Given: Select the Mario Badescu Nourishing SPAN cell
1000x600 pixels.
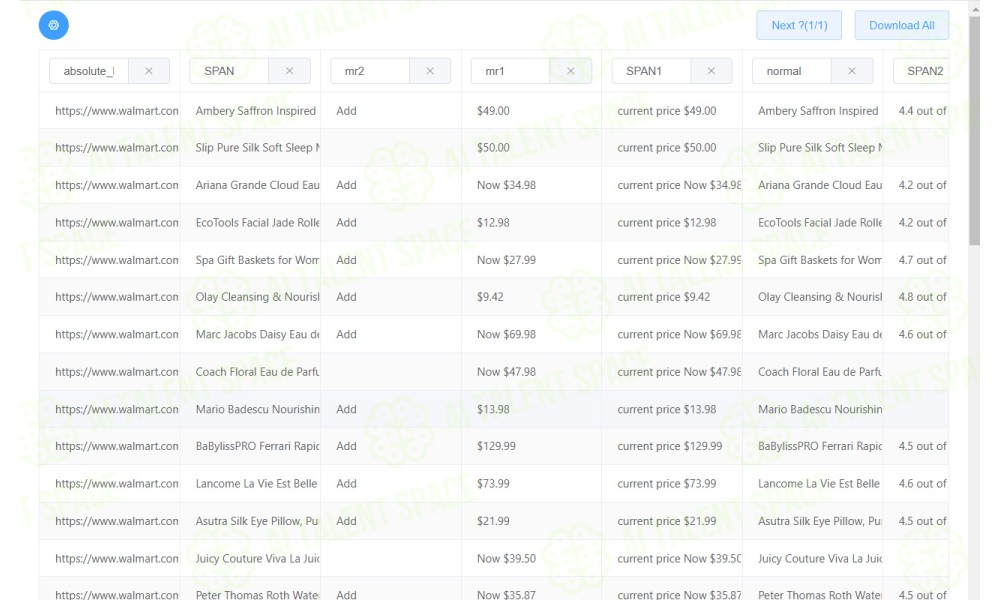Looking at the screenshot, I should (x=250, y=409).
